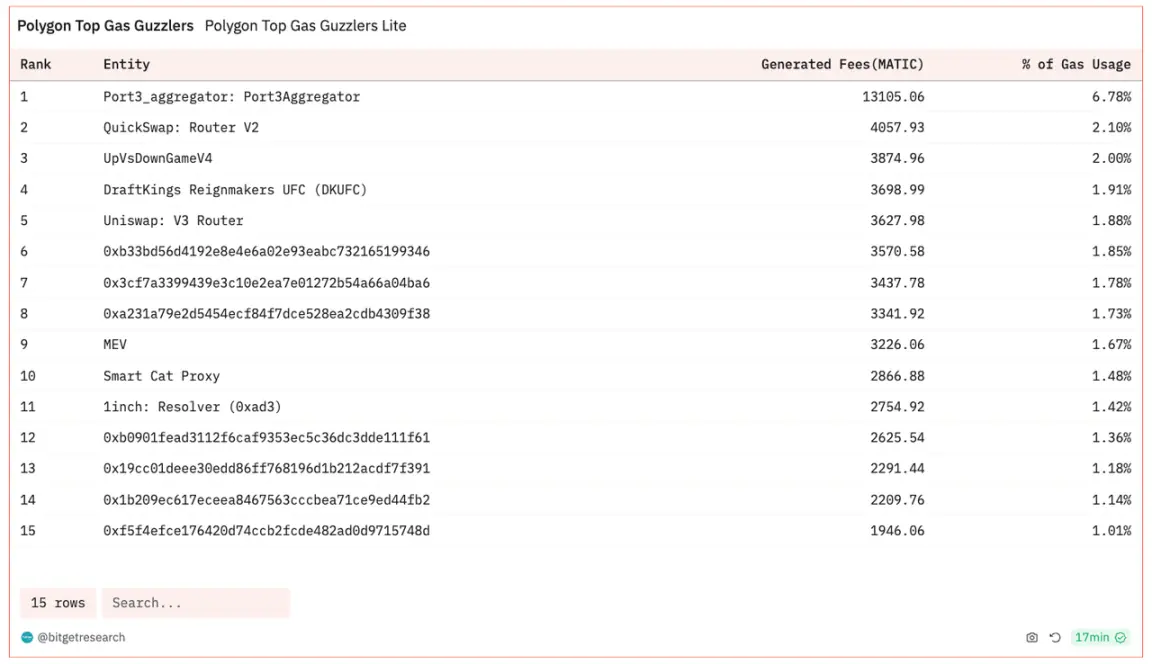Open the @bitgetresearch profile link
1152x664 pixels.
tap(81, 637)
